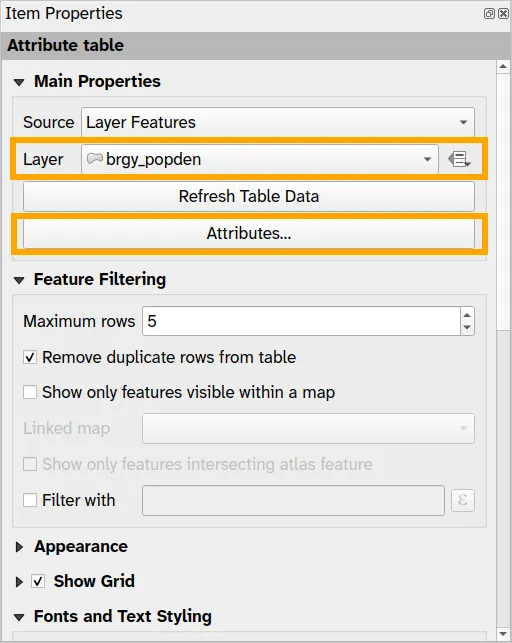Collapse the Main Properties section

click(x=19, y=82)
